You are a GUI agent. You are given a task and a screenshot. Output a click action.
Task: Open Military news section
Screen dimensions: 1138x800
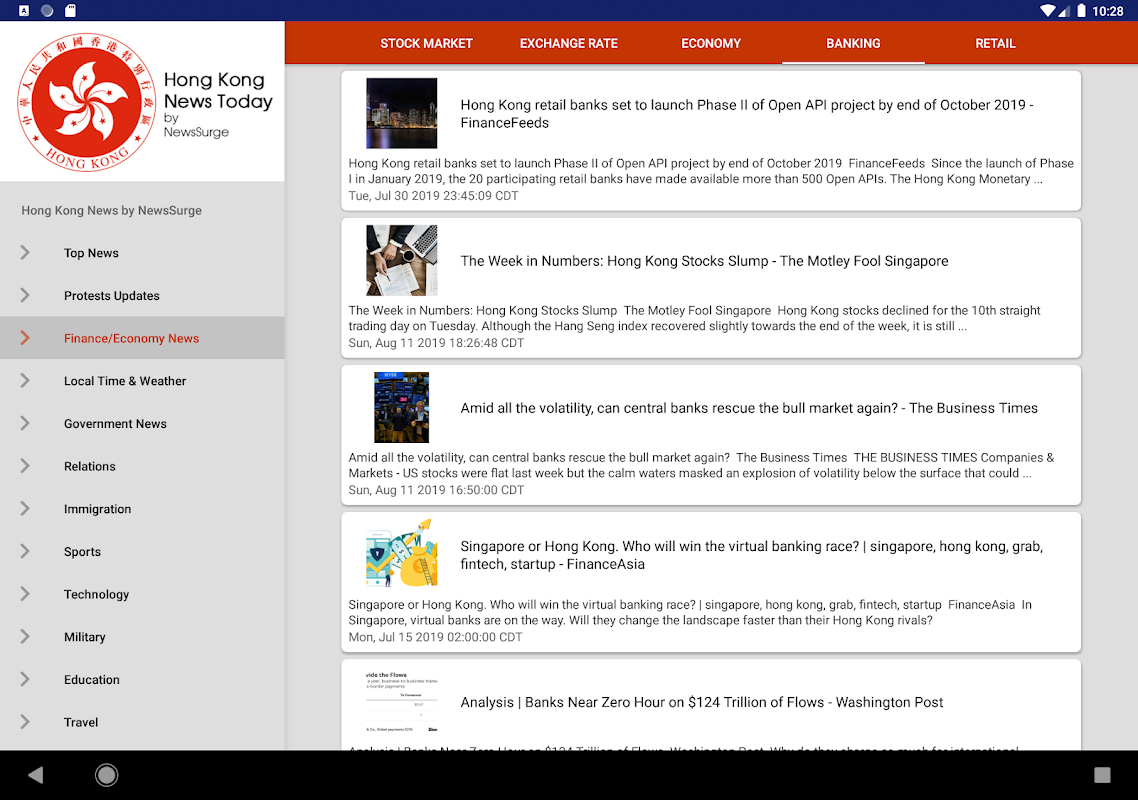(x=142, y=637)
